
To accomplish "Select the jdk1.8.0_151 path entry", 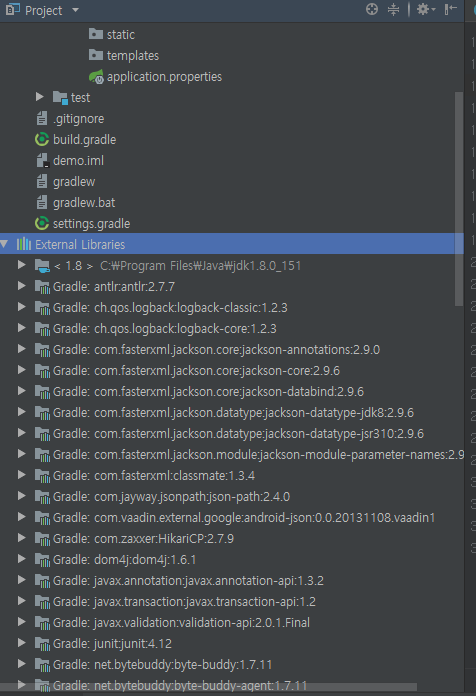I will pyautogui.click(x=200, y=266).
